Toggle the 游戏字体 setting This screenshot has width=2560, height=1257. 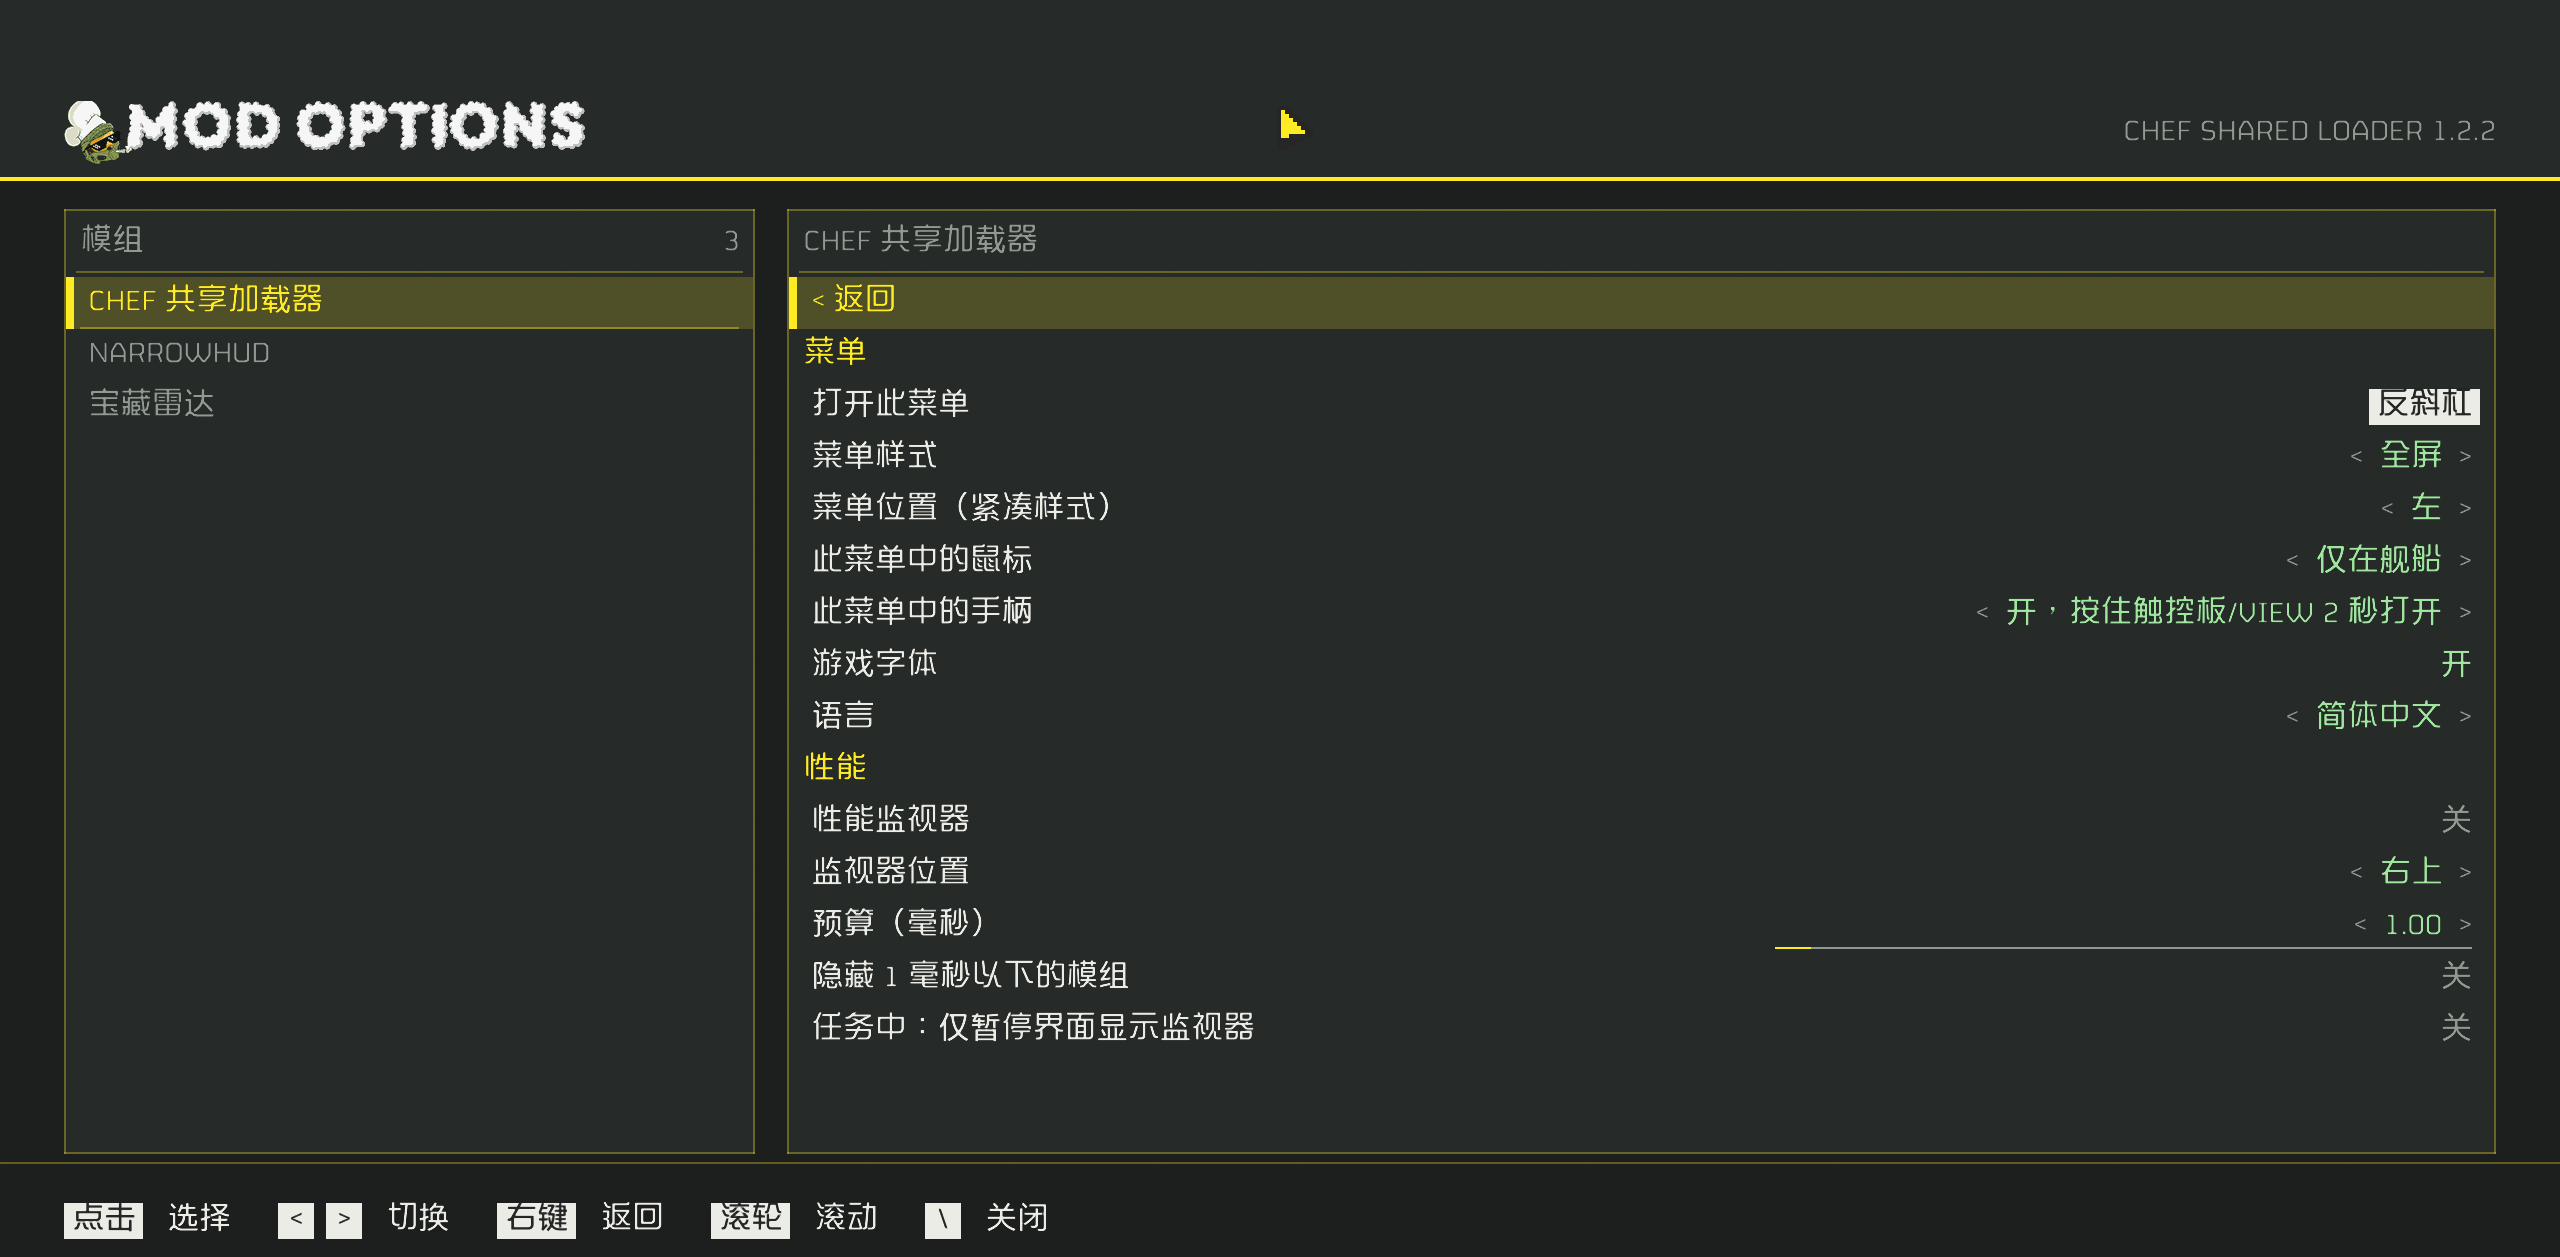pos(2455,663)
